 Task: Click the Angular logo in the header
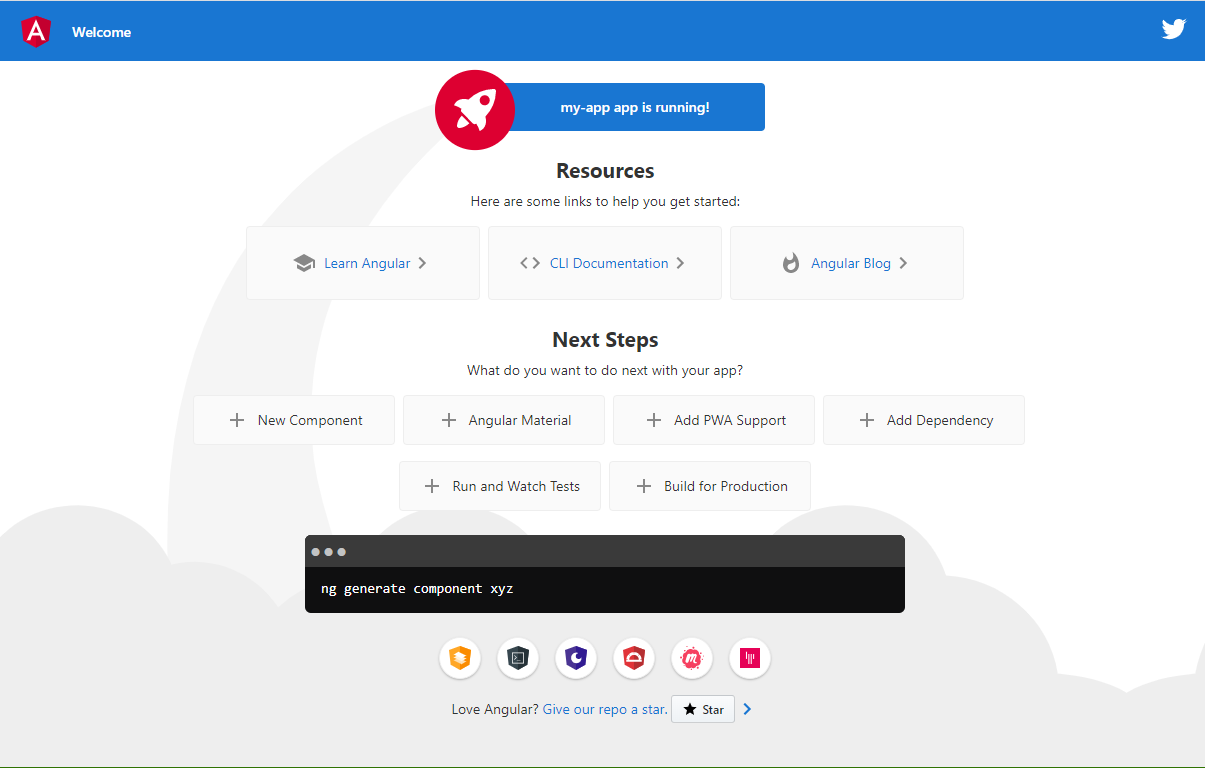[36, 31]
